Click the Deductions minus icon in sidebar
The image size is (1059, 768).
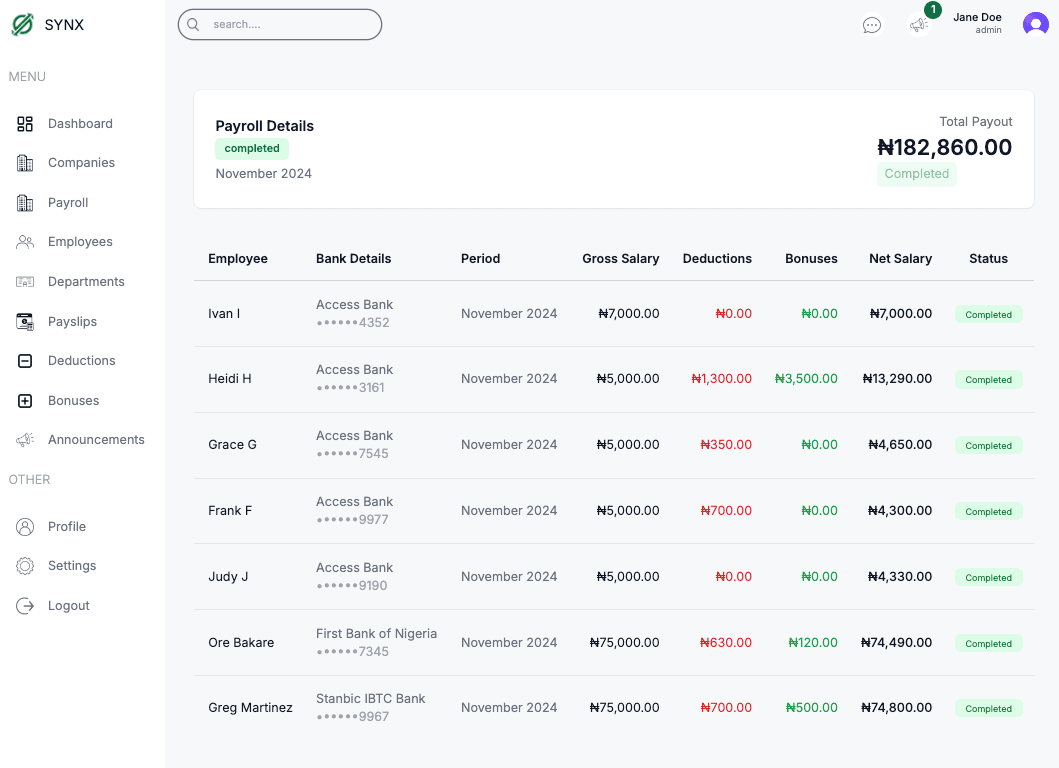click(25, 361)
